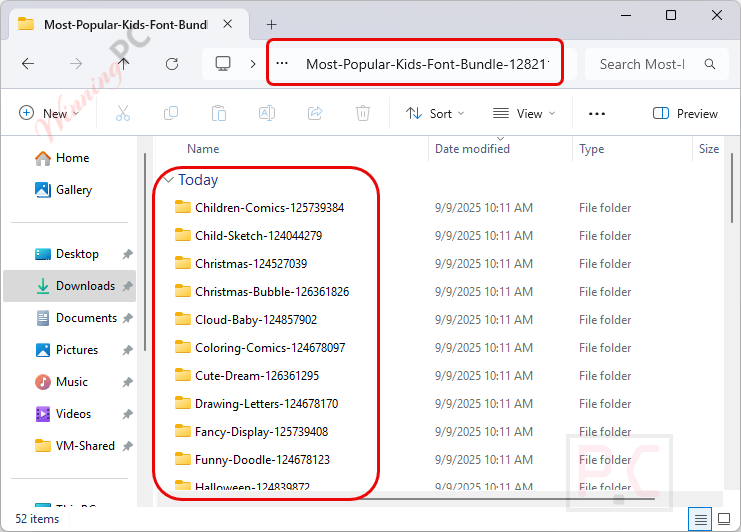Click the Delete trash icon
This screenshot has width=741, height=532.
[x=363, y=113]
